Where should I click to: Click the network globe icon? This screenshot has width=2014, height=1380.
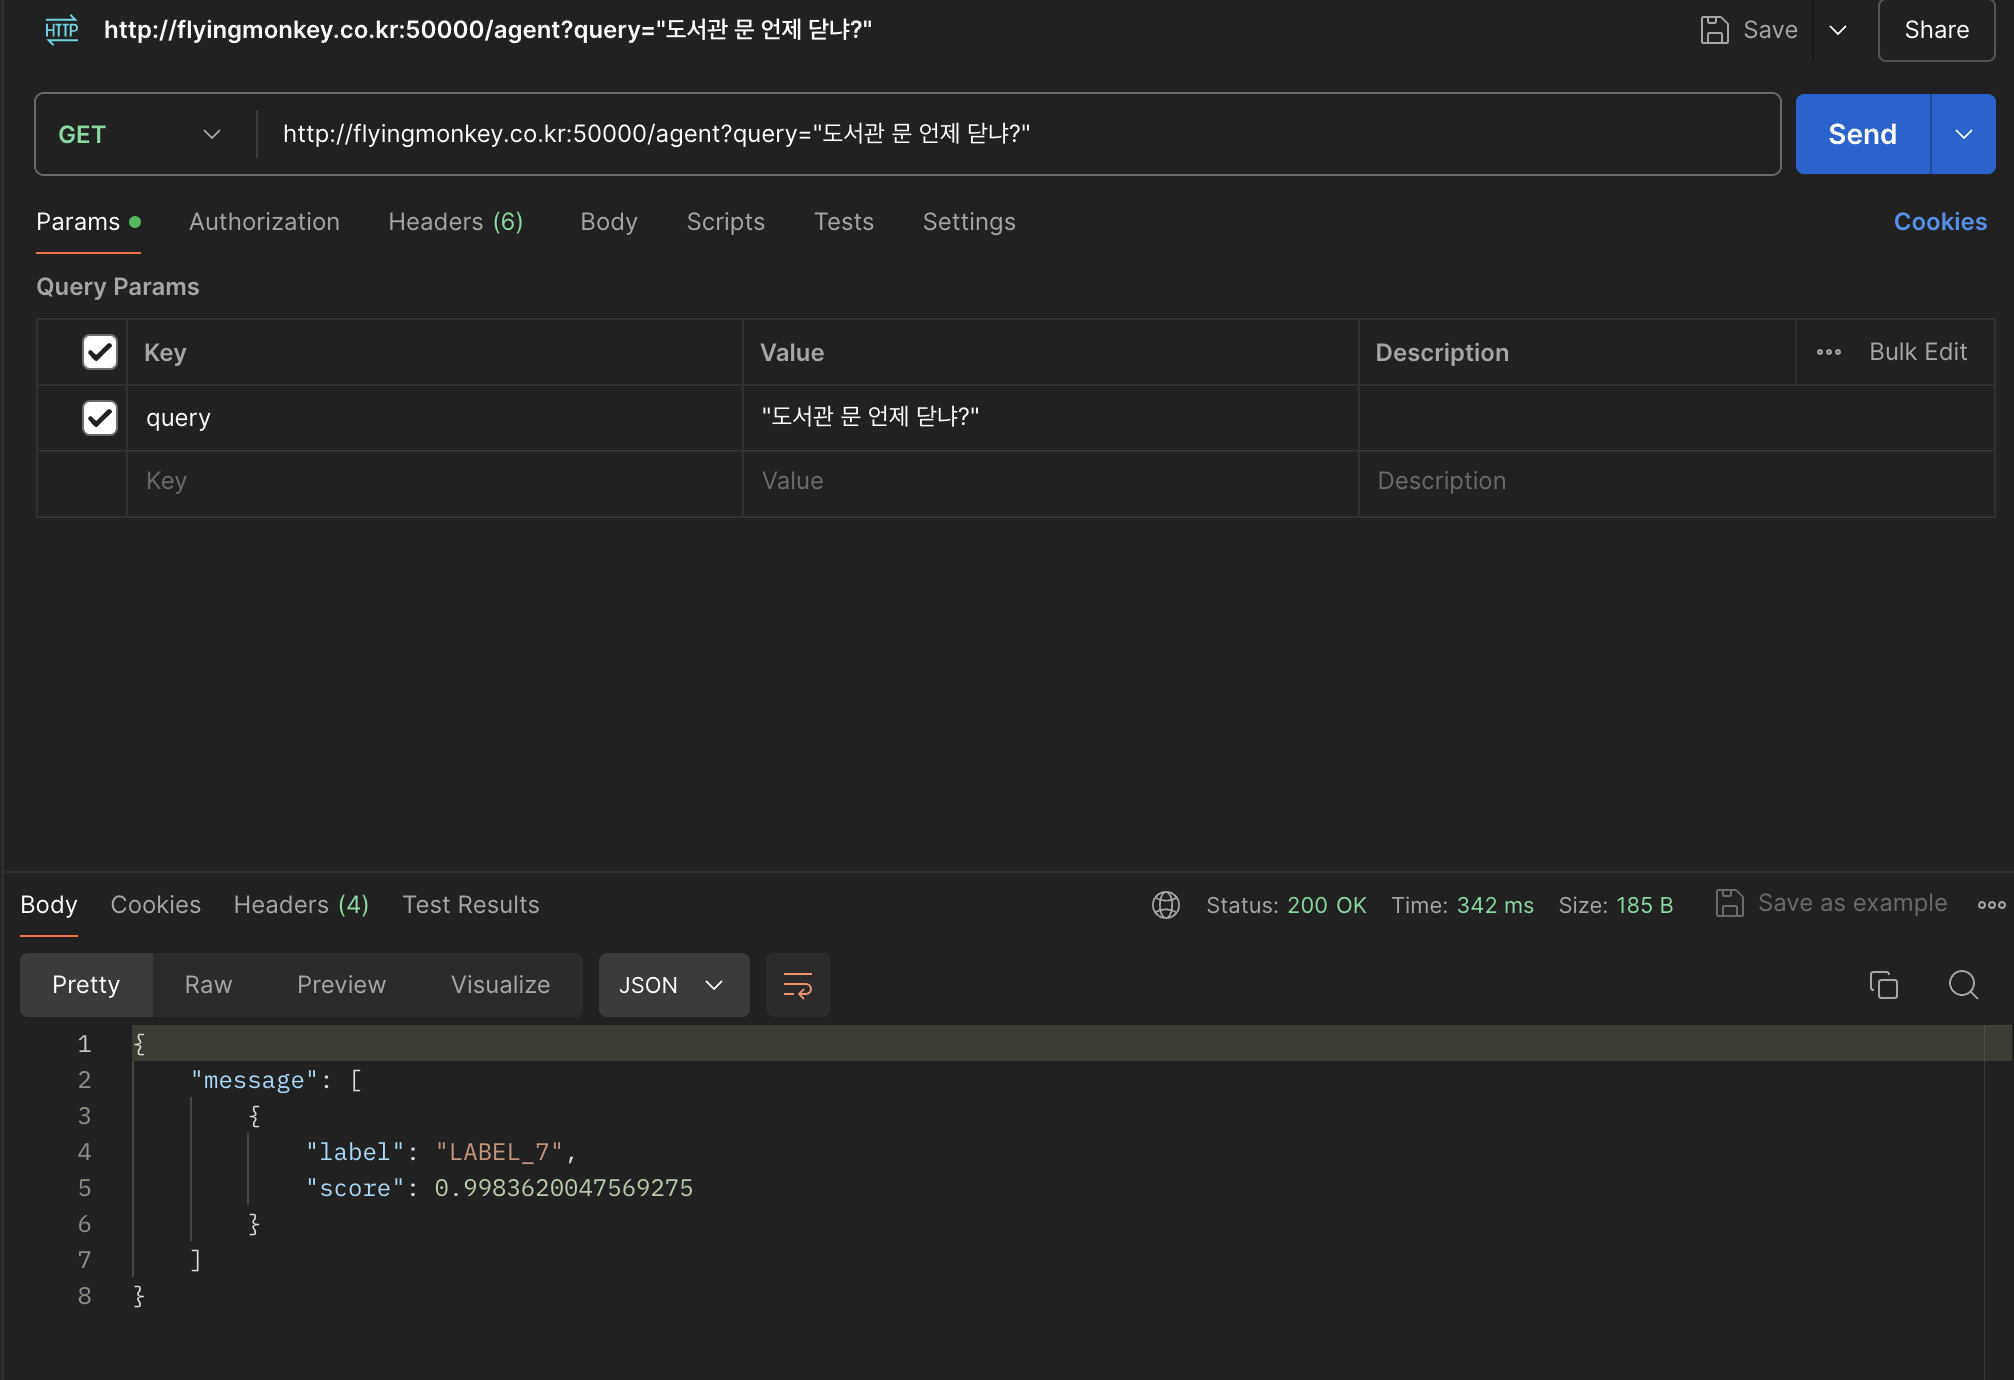click(x=1165, y=905)
